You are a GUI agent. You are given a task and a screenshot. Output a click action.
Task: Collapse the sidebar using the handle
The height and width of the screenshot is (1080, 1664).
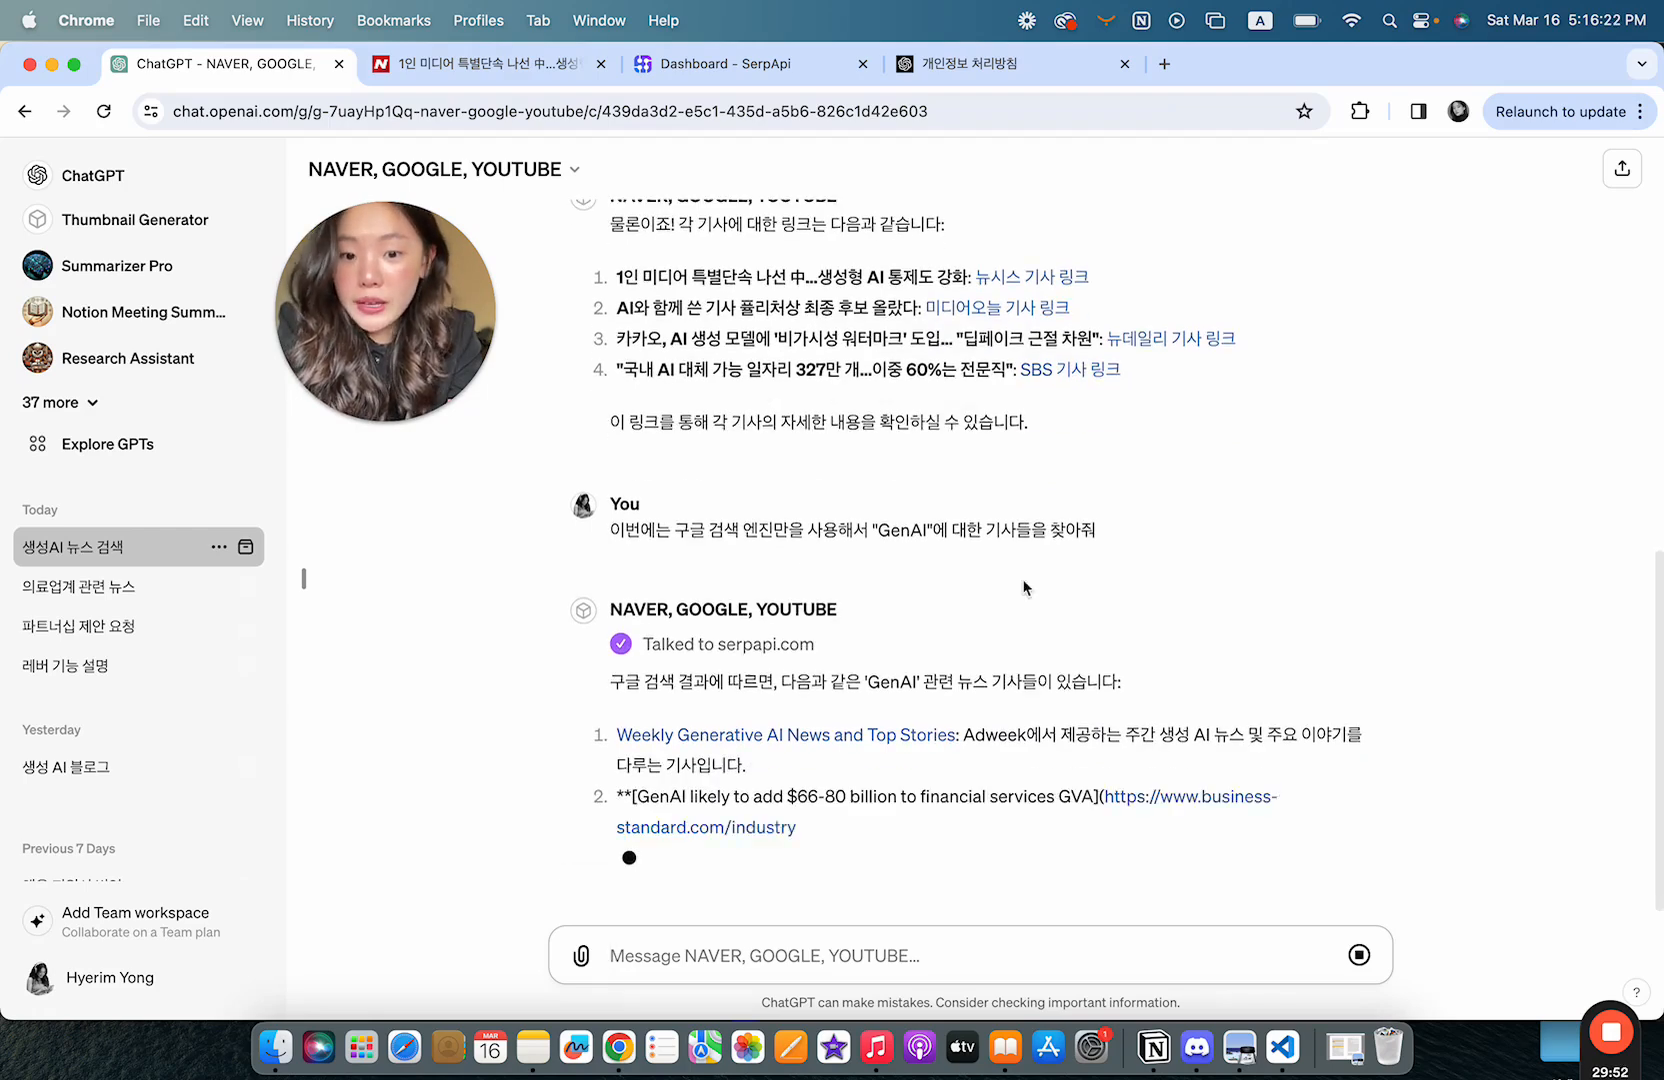304,579
